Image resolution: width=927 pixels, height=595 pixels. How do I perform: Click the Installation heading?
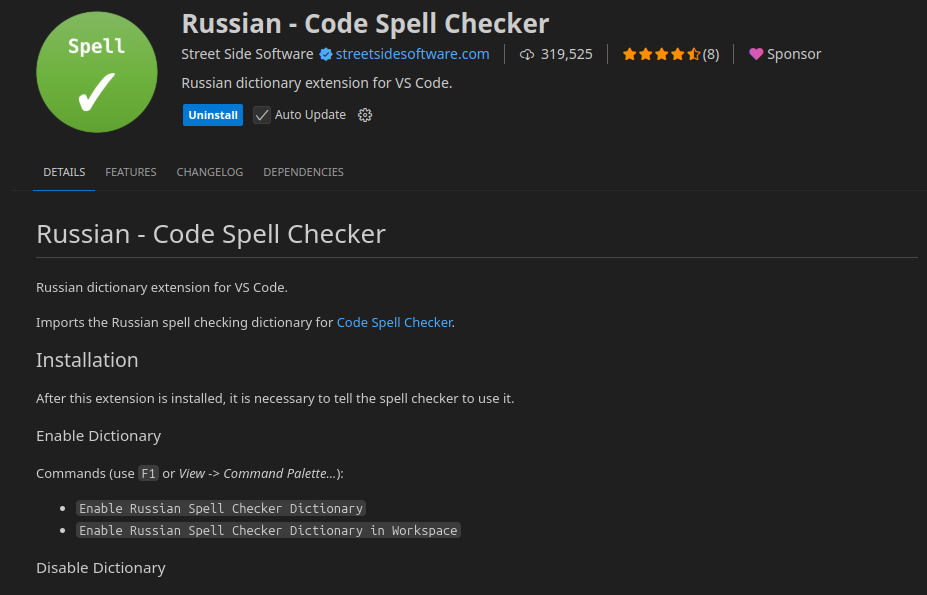tap(87, 360)
